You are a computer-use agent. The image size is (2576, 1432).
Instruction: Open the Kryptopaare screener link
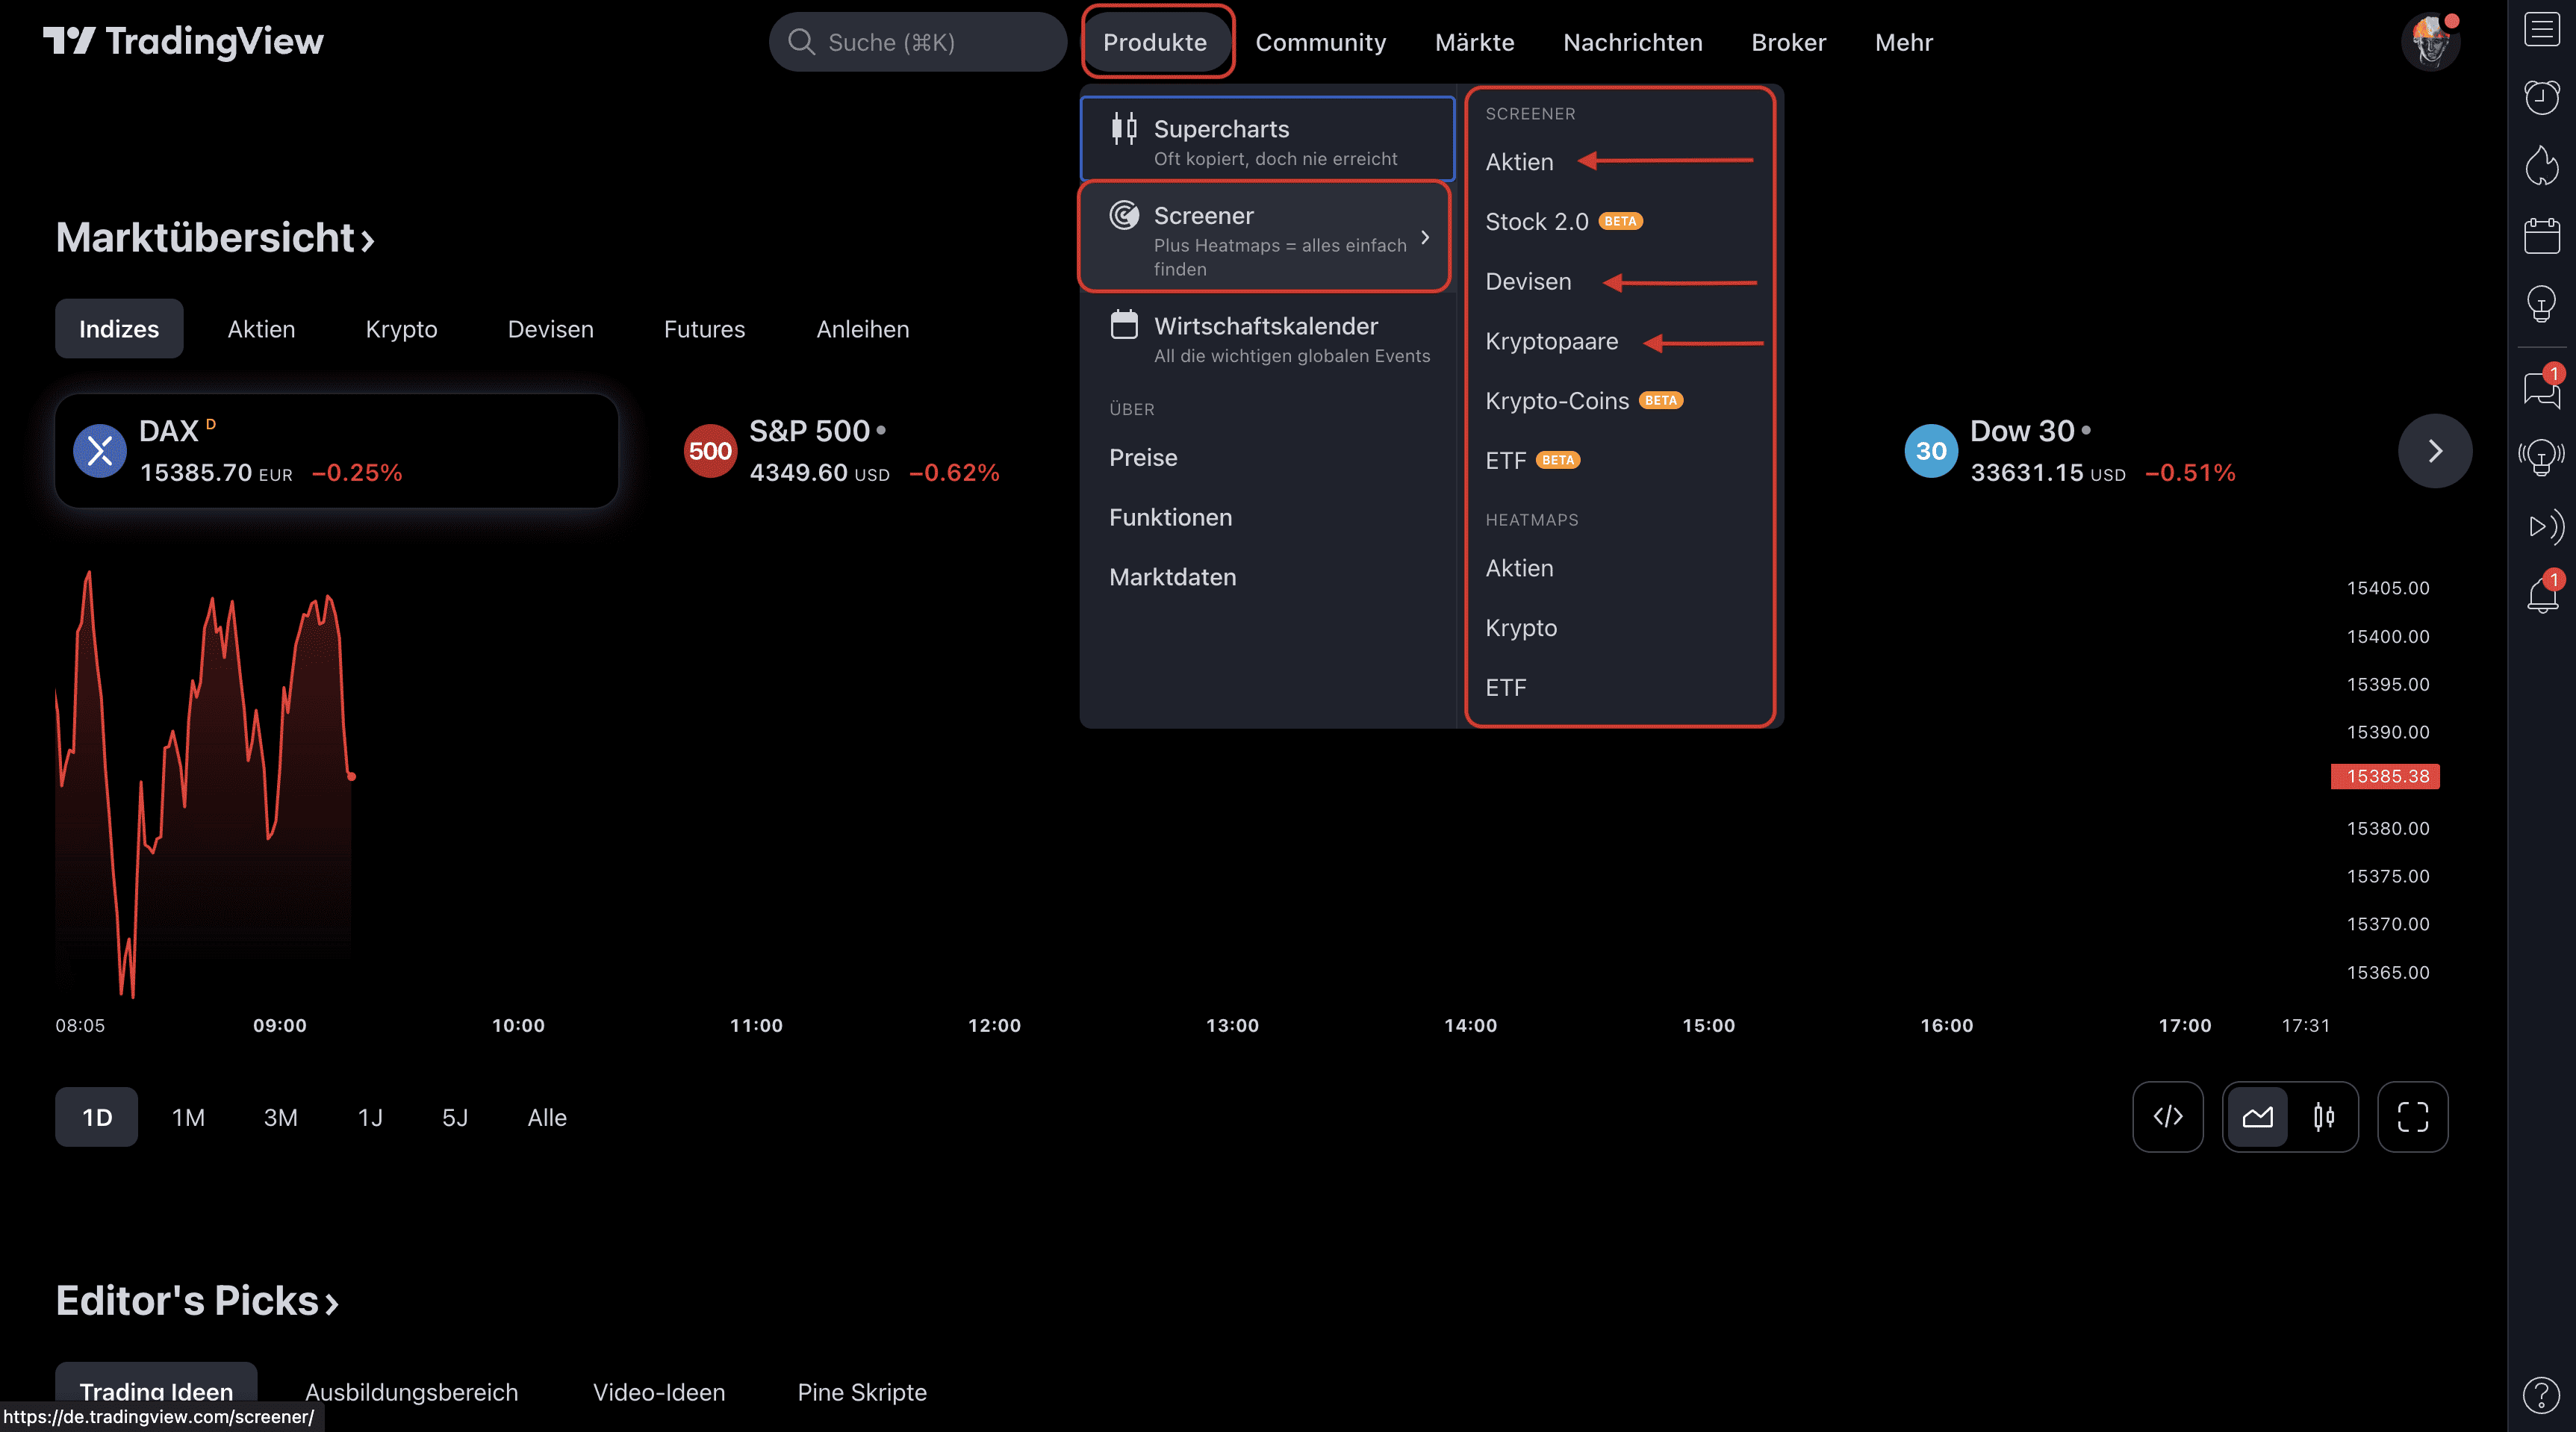[1551, 341]
